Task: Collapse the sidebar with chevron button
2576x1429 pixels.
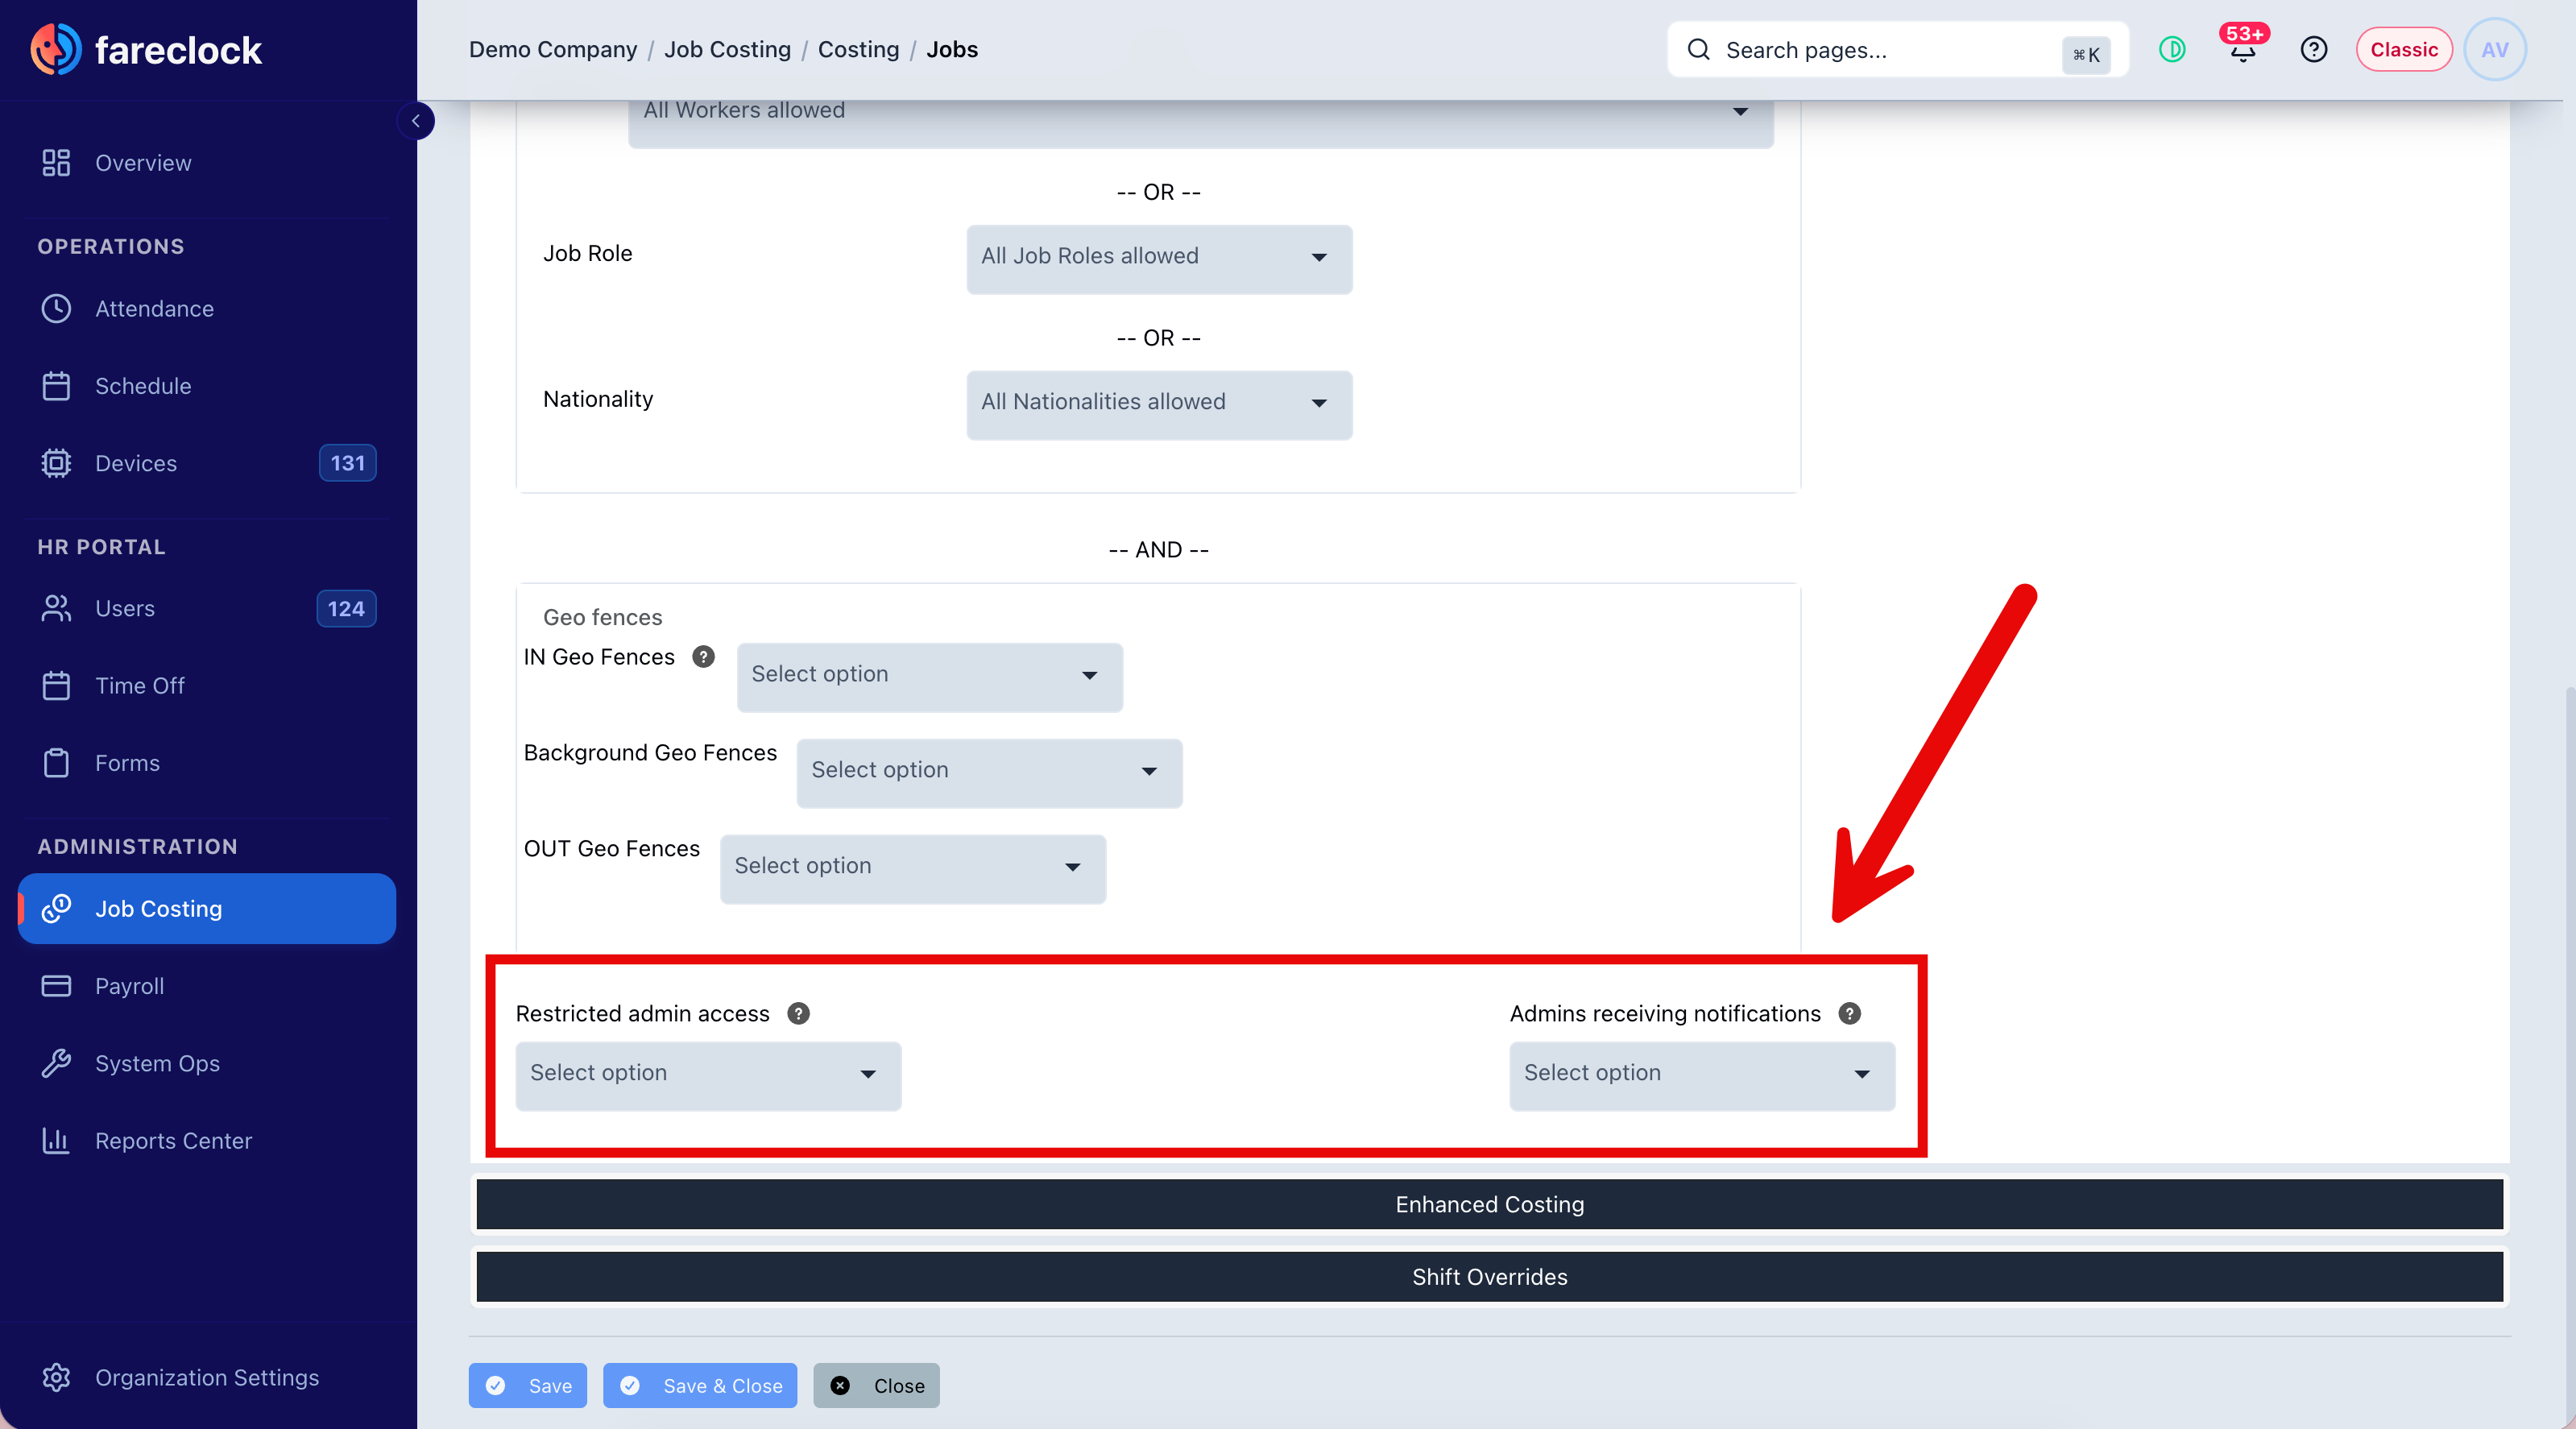Action: coord(416,121)
